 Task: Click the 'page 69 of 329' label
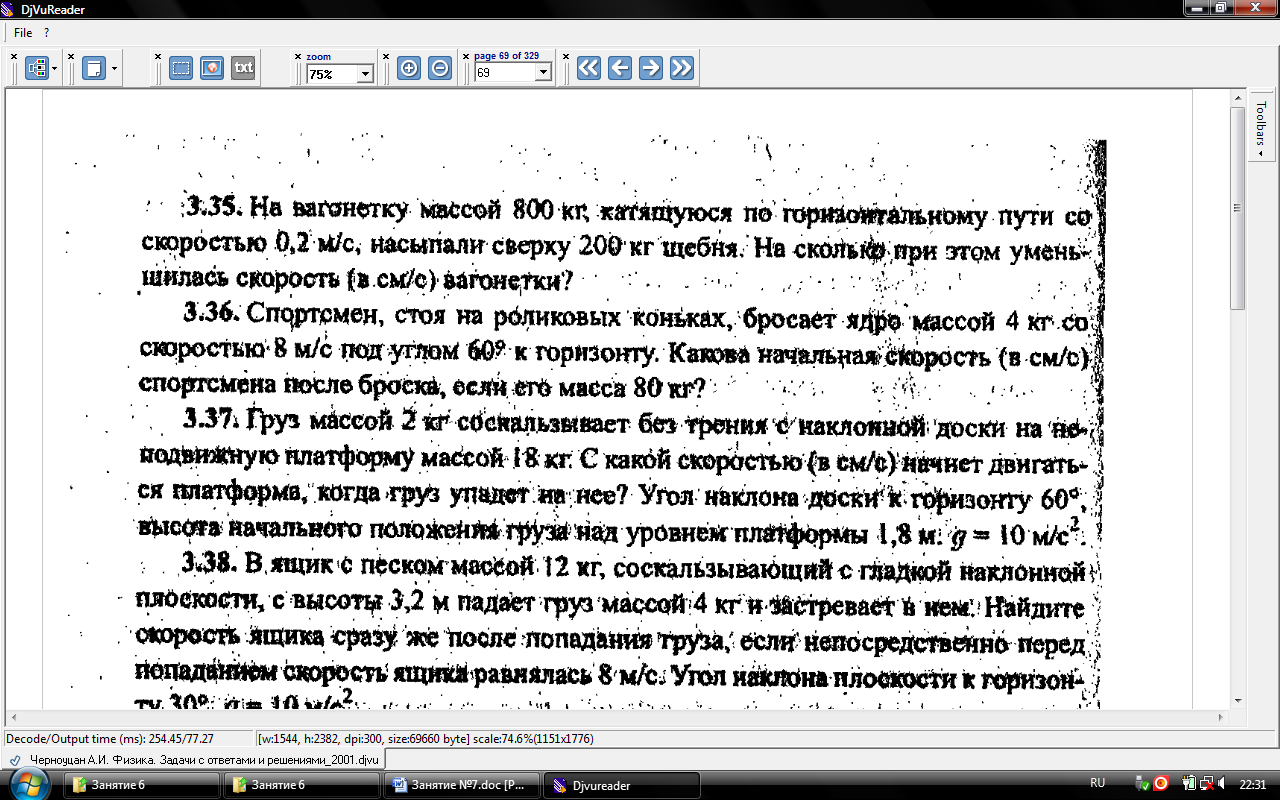click(x=506, y=56)
